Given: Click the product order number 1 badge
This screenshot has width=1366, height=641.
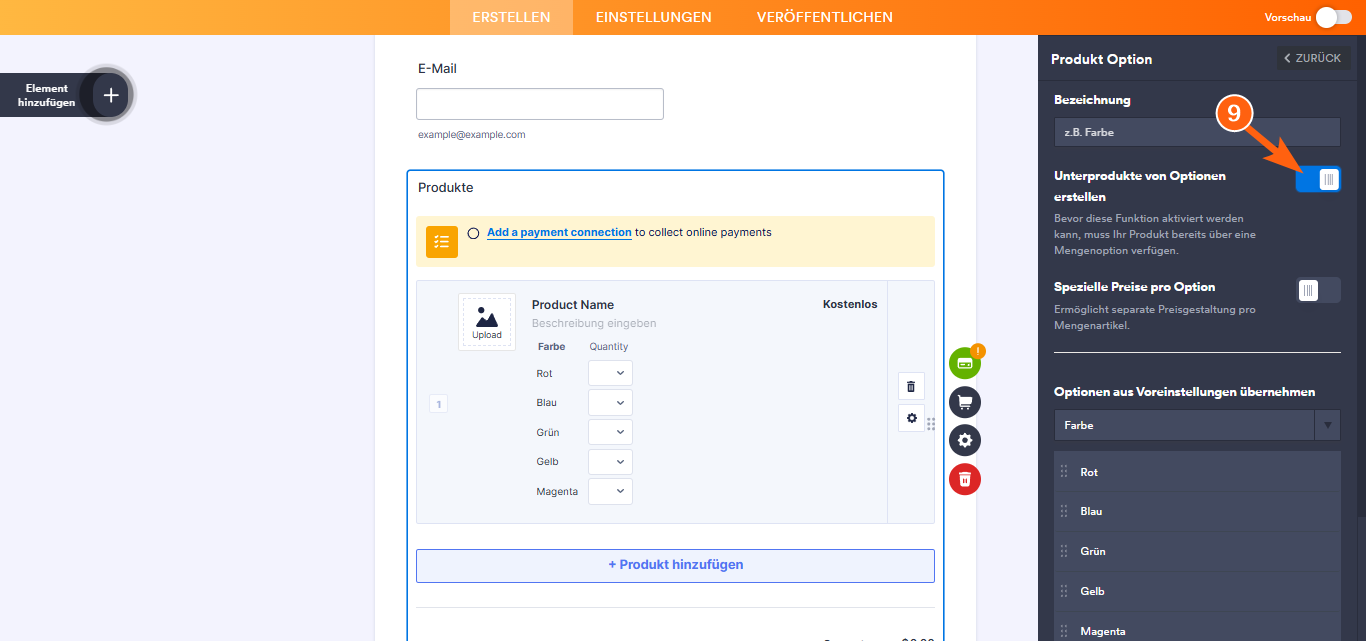Looking at the screenshot, I should click(x=438, y=404).
